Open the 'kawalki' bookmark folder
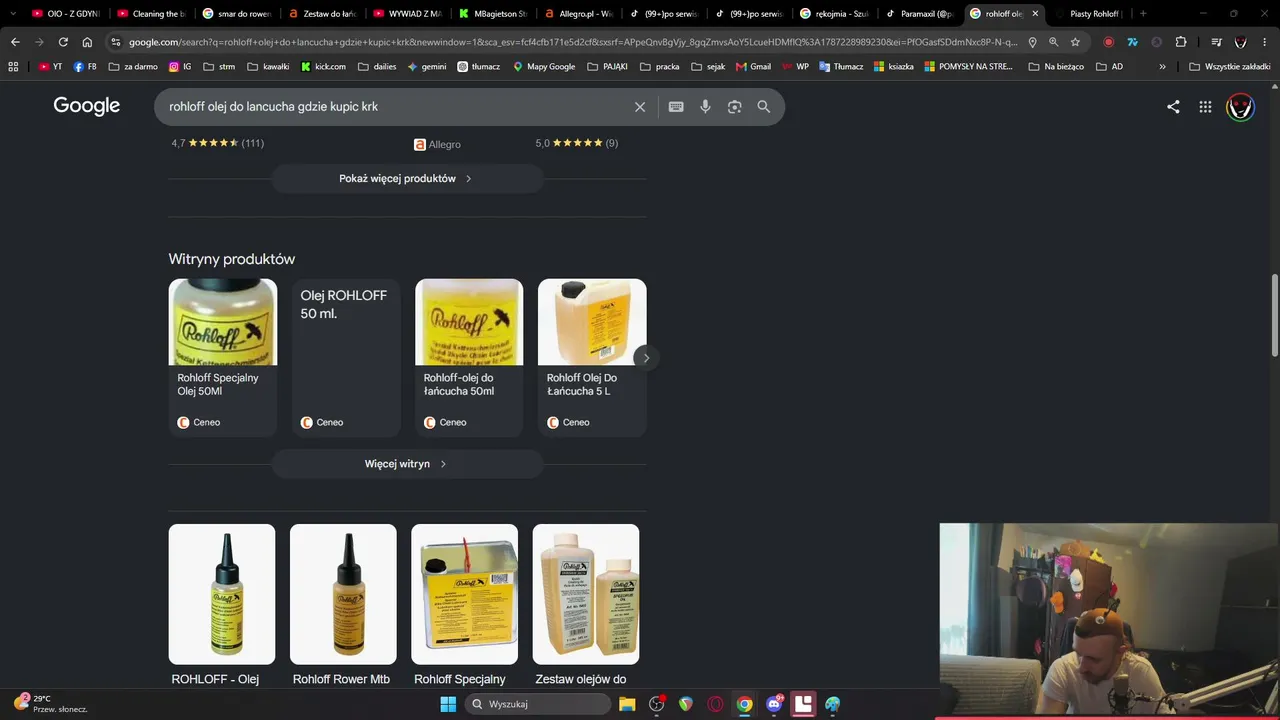The width and height of the screenshot is (1280, 720). [x=266, y=66]
